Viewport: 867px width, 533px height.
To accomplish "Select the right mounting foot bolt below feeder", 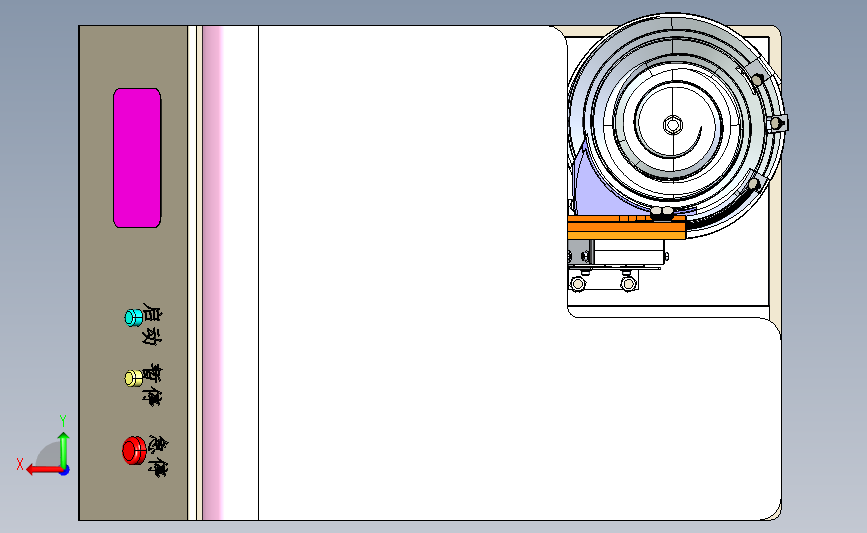I will pos(628,284).
